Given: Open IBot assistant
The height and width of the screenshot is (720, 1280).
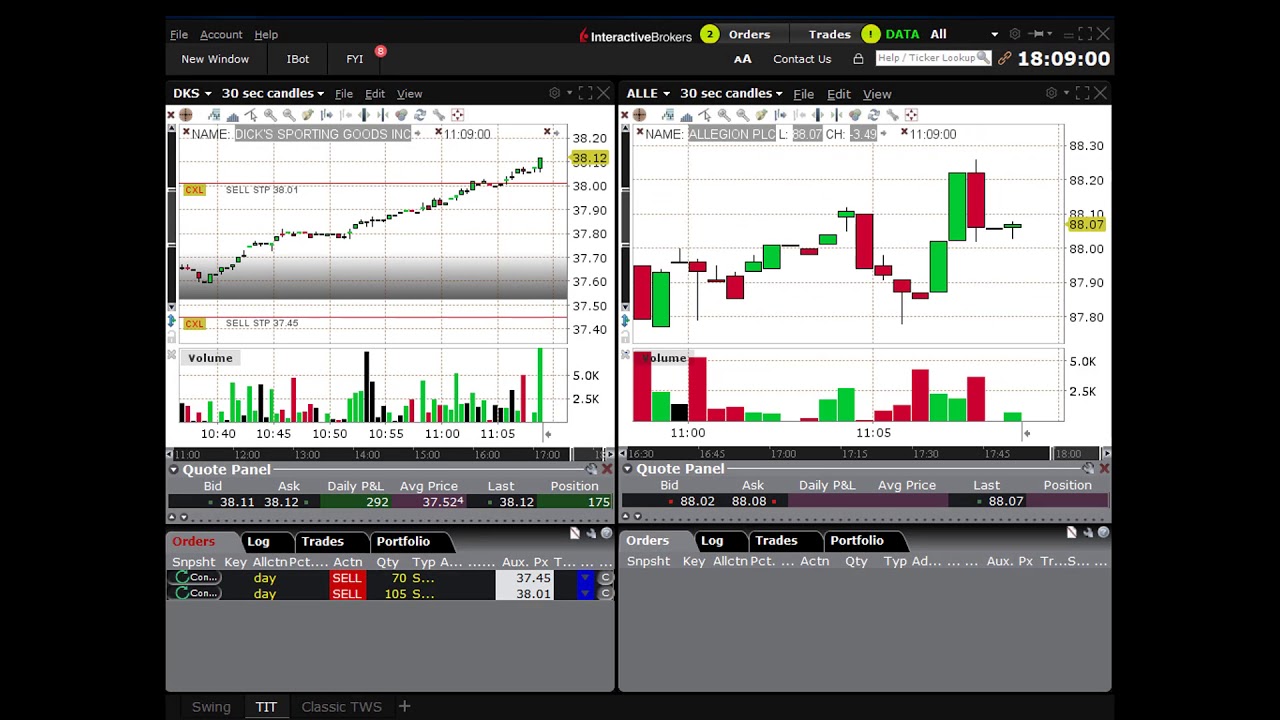Looking at the screenshot, I should pos(298,59).
